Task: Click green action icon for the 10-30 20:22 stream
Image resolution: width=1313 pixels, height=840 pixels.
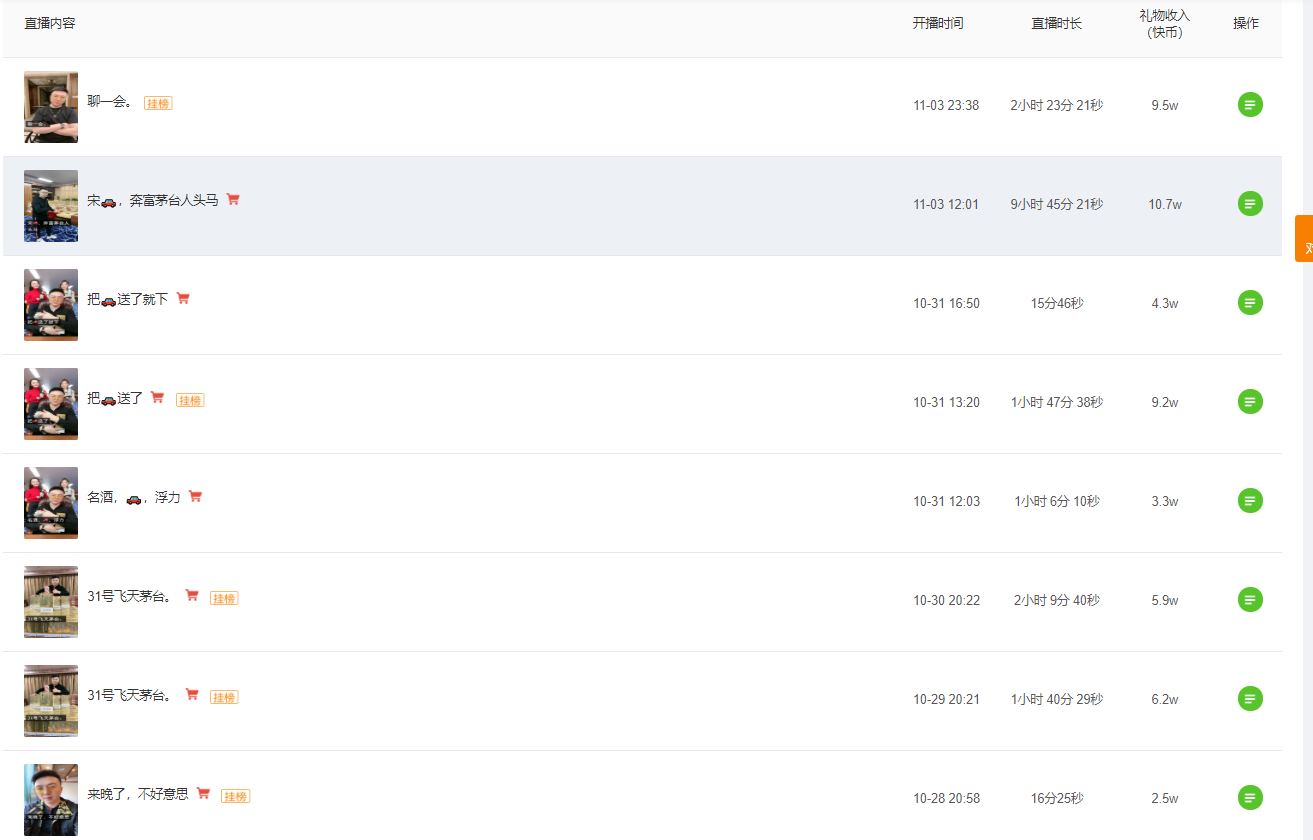Action: click(x=1250, y=600)
